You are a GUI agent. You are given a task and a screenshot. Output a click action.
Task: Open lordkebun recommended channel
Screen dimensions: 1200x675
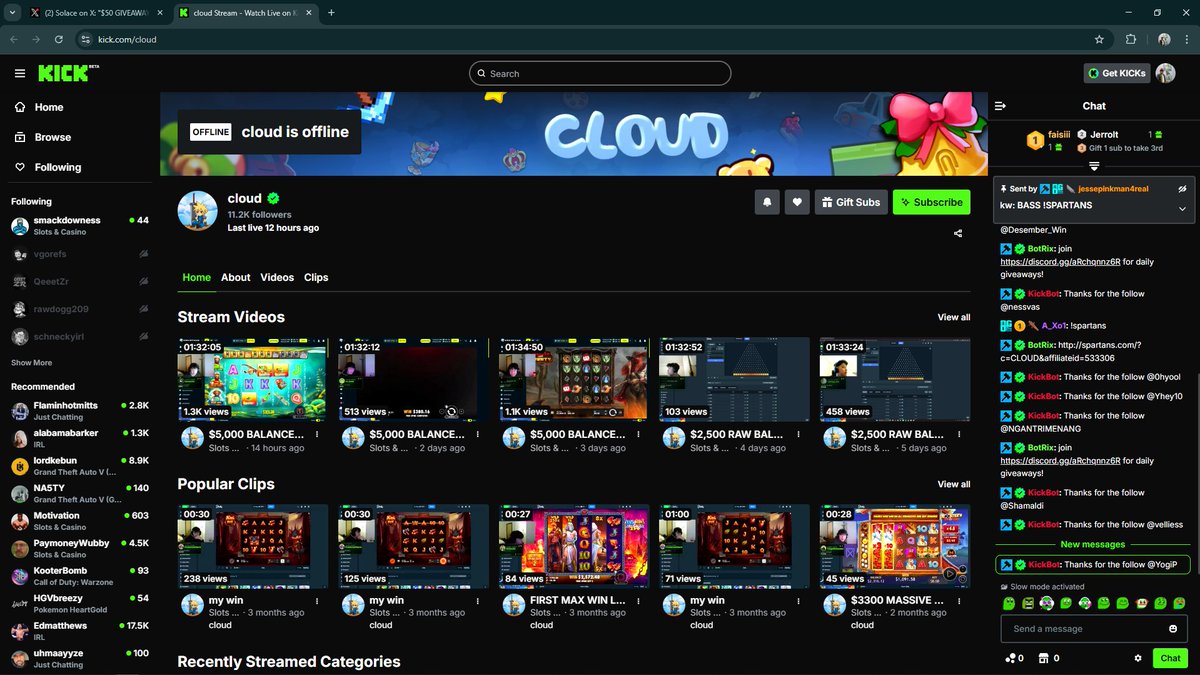coord(80,466)
